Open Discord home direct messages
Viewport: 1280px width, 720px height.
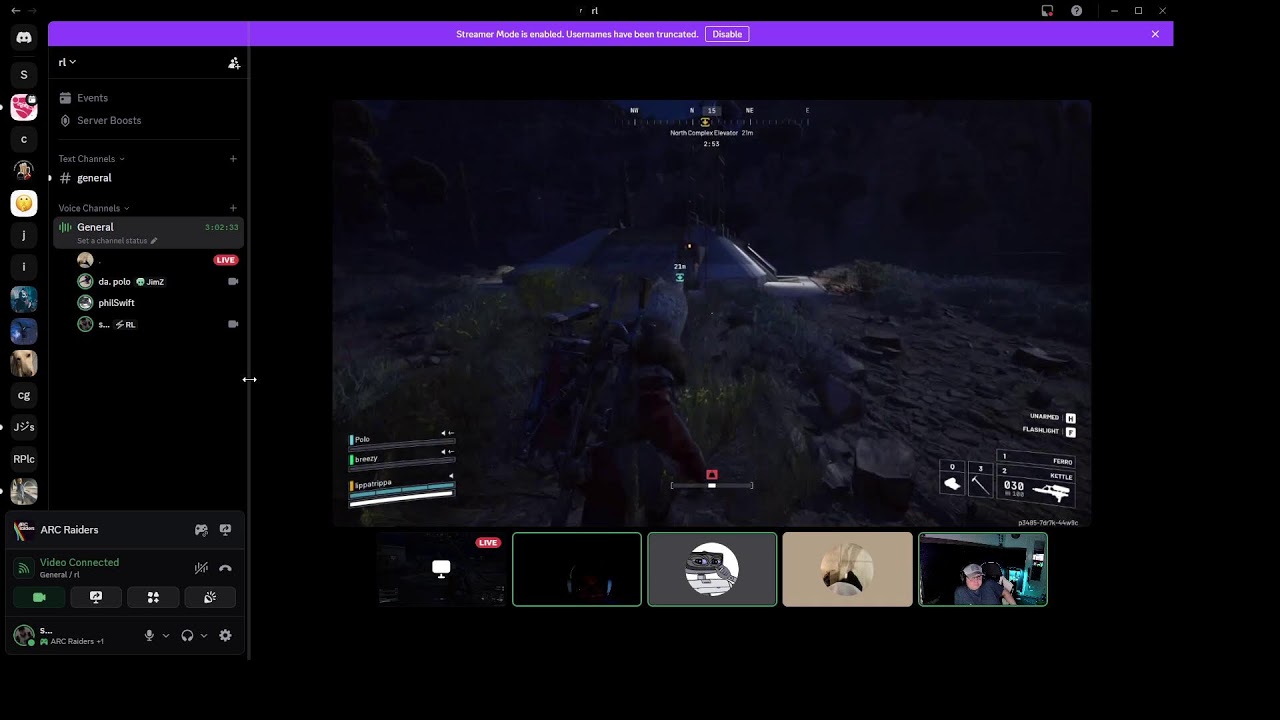coord(24,38)
